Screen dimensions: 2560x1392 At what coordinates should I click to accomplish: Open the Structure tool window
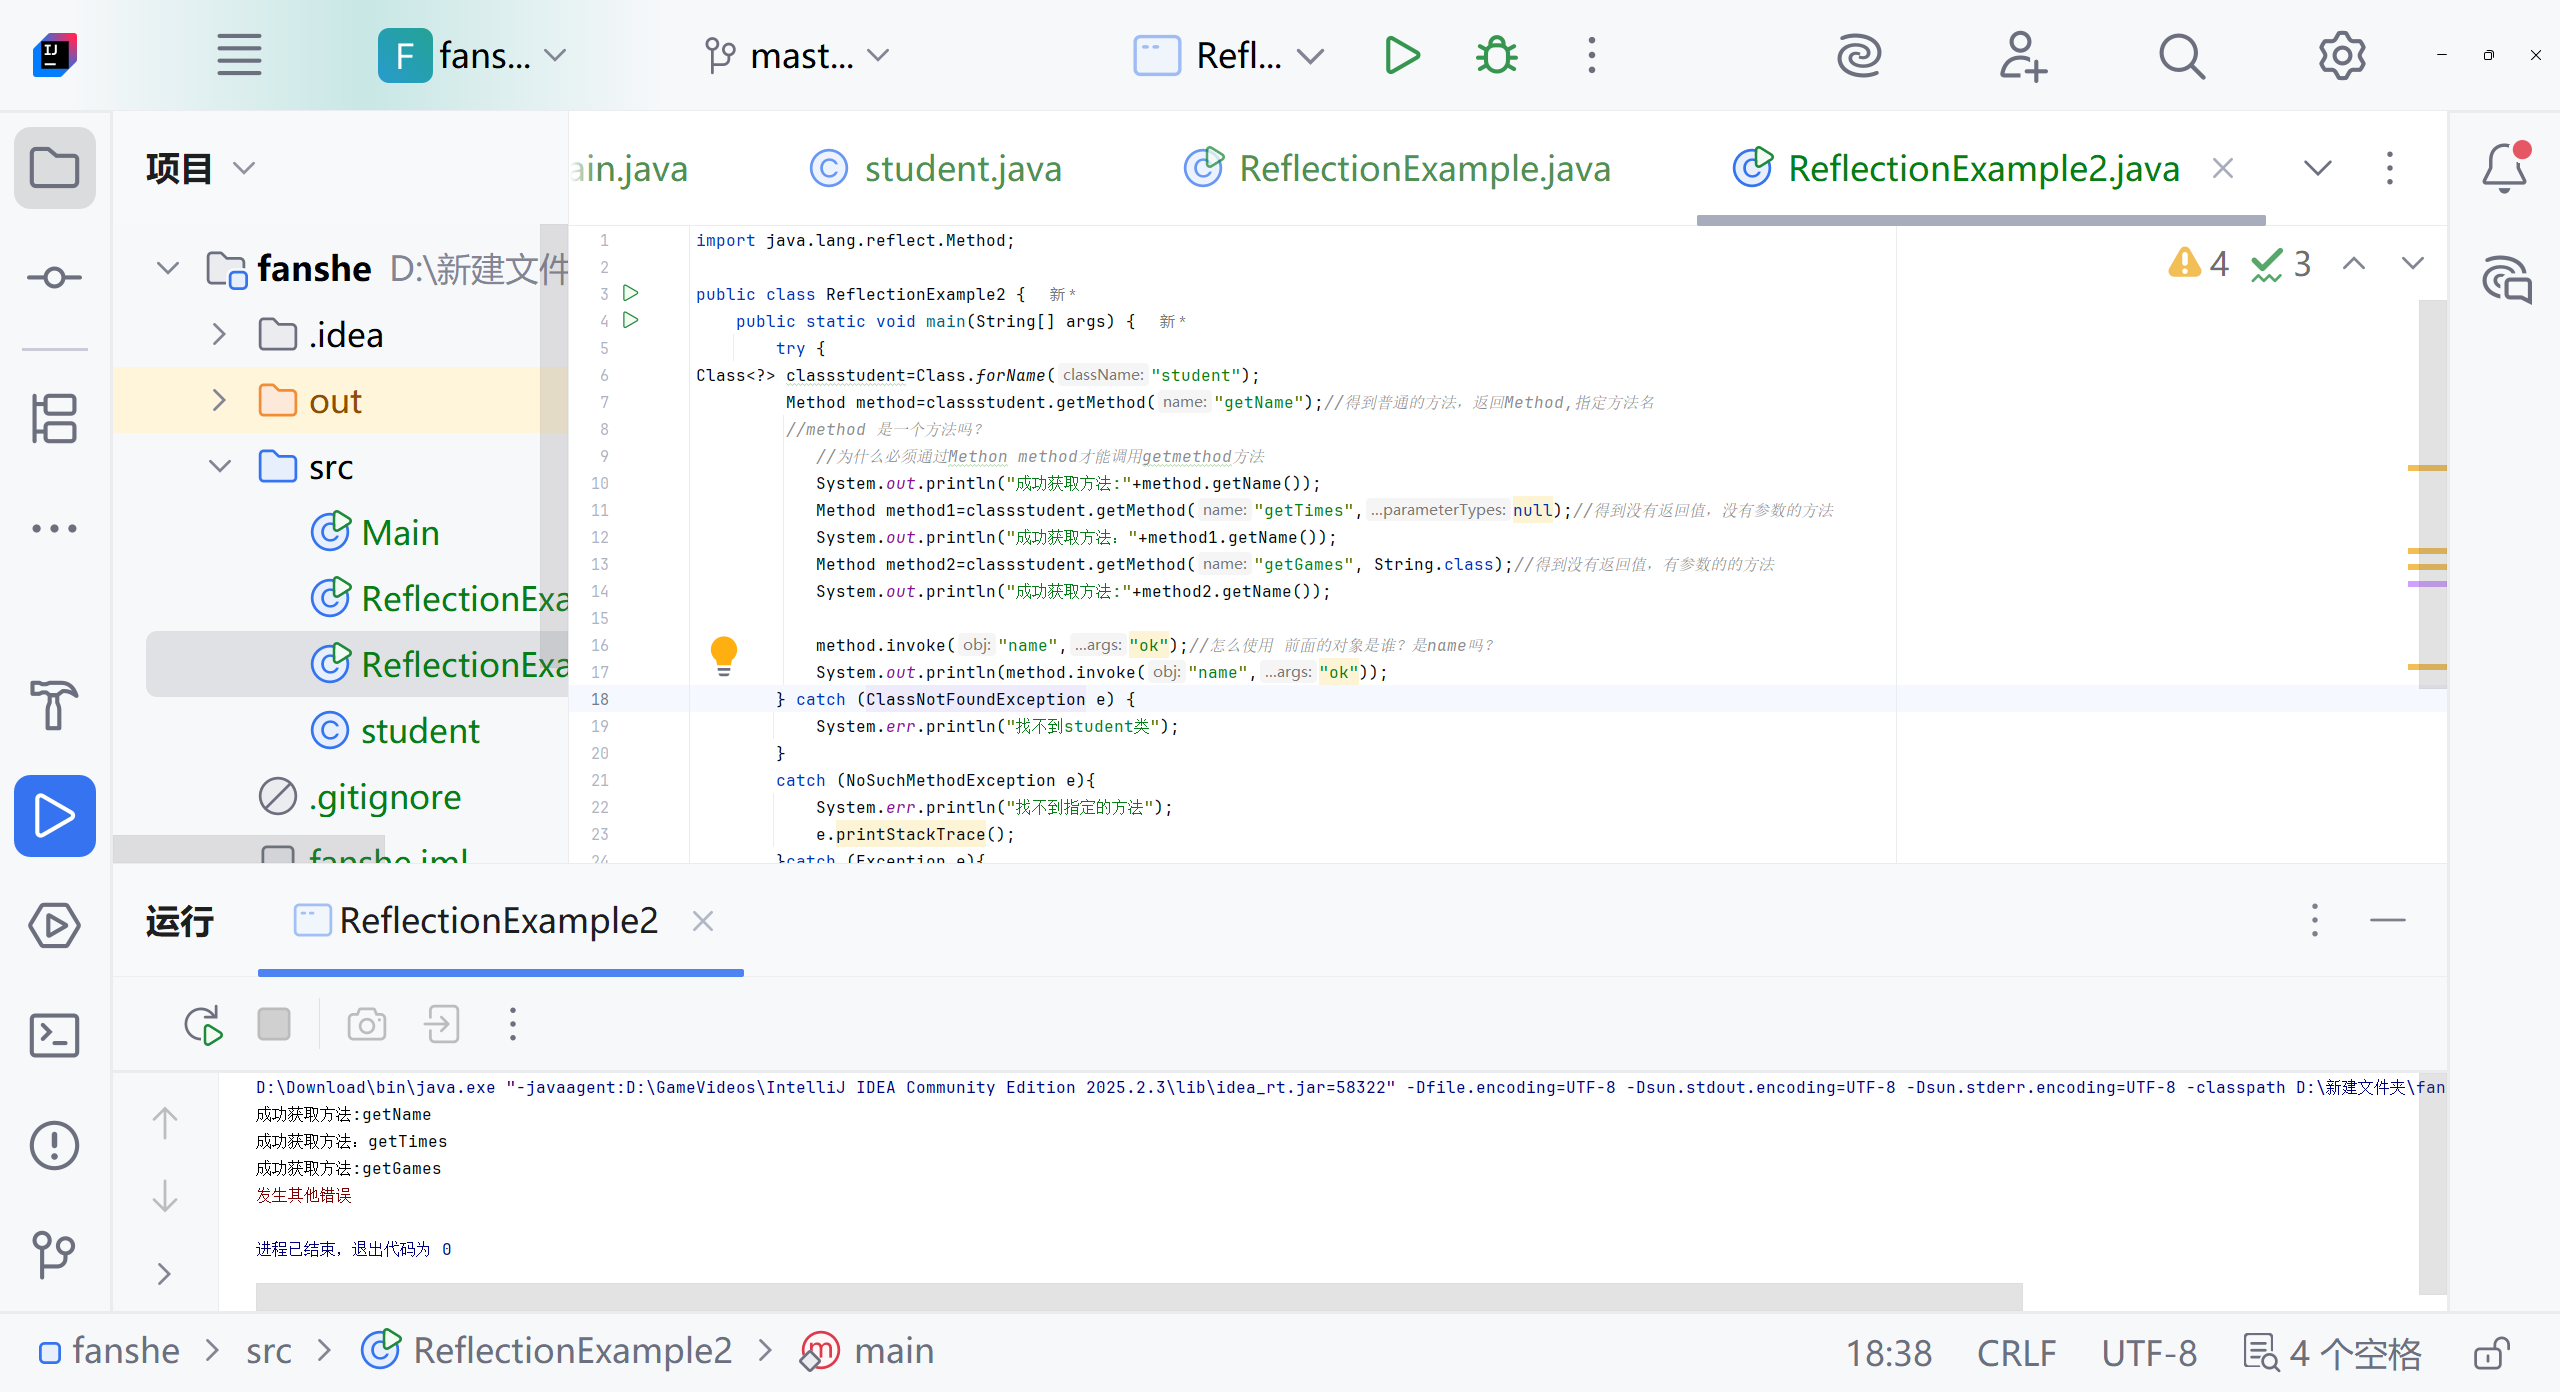[54, 418]
